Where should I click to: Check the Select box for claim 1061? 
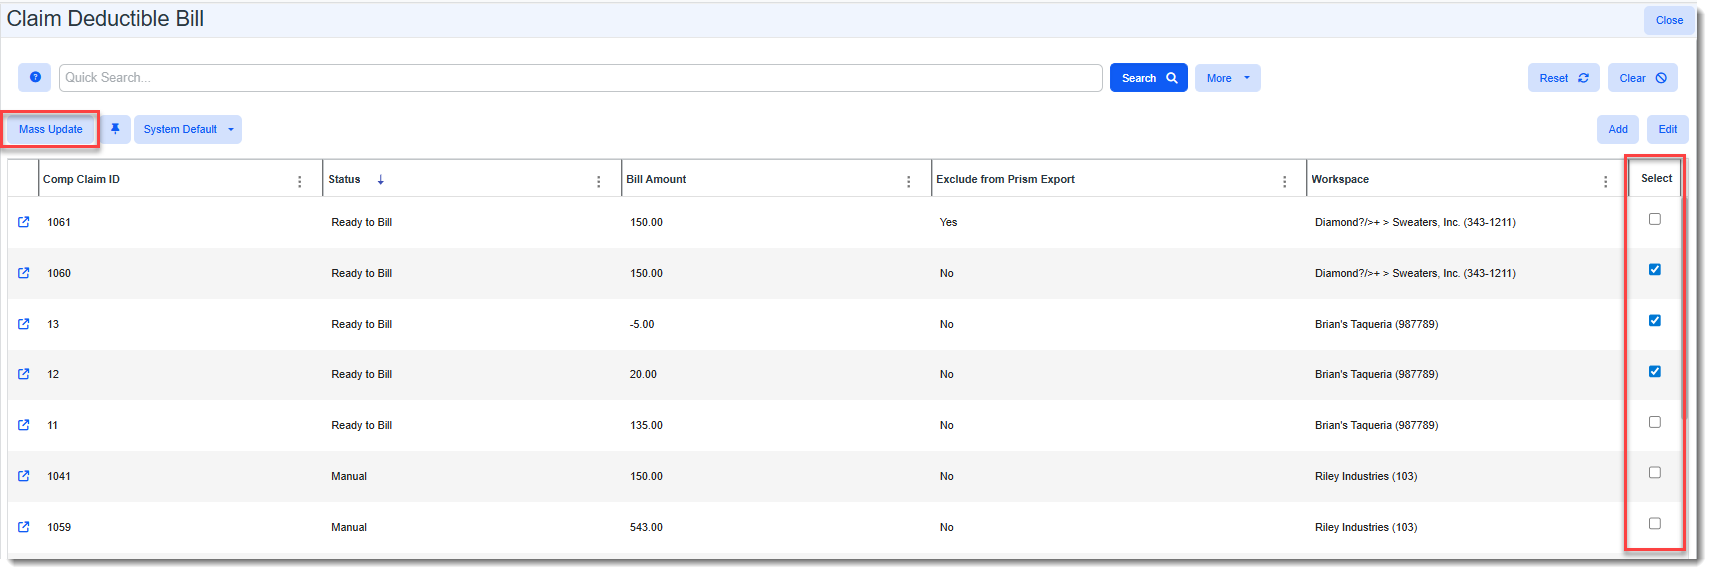(1654, 219)
